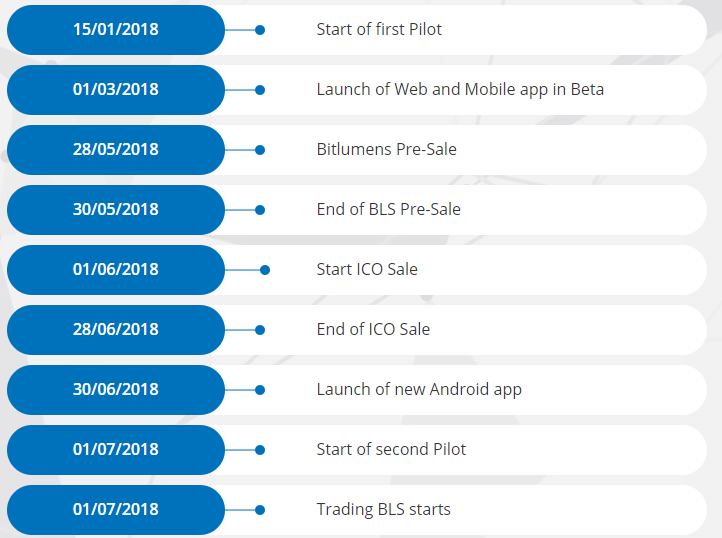This screenshot has width=722, height=538.
Task: Click the timeline dot next to 01/06/2018
Action: coord(265,270)
